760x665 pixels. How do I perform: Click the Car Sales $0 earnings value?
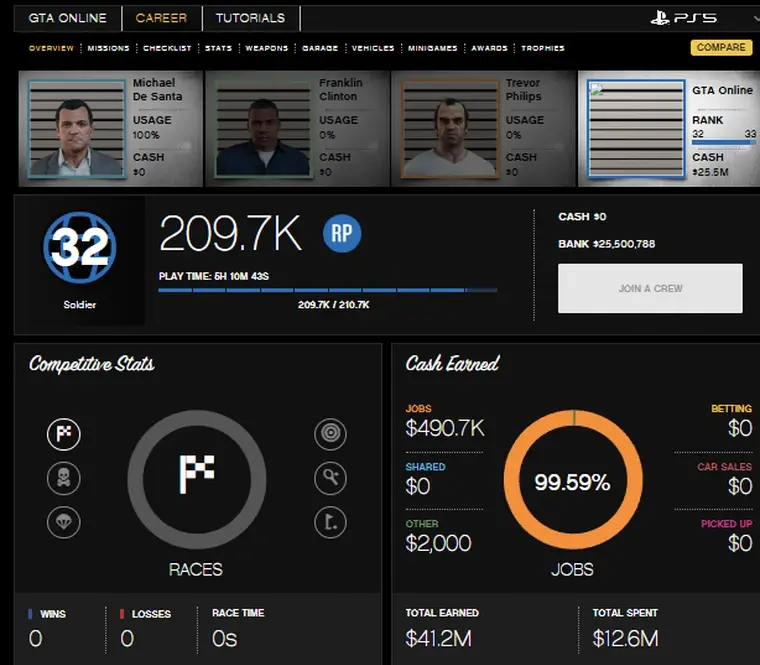pyautogui.click(x=740, y=486)
